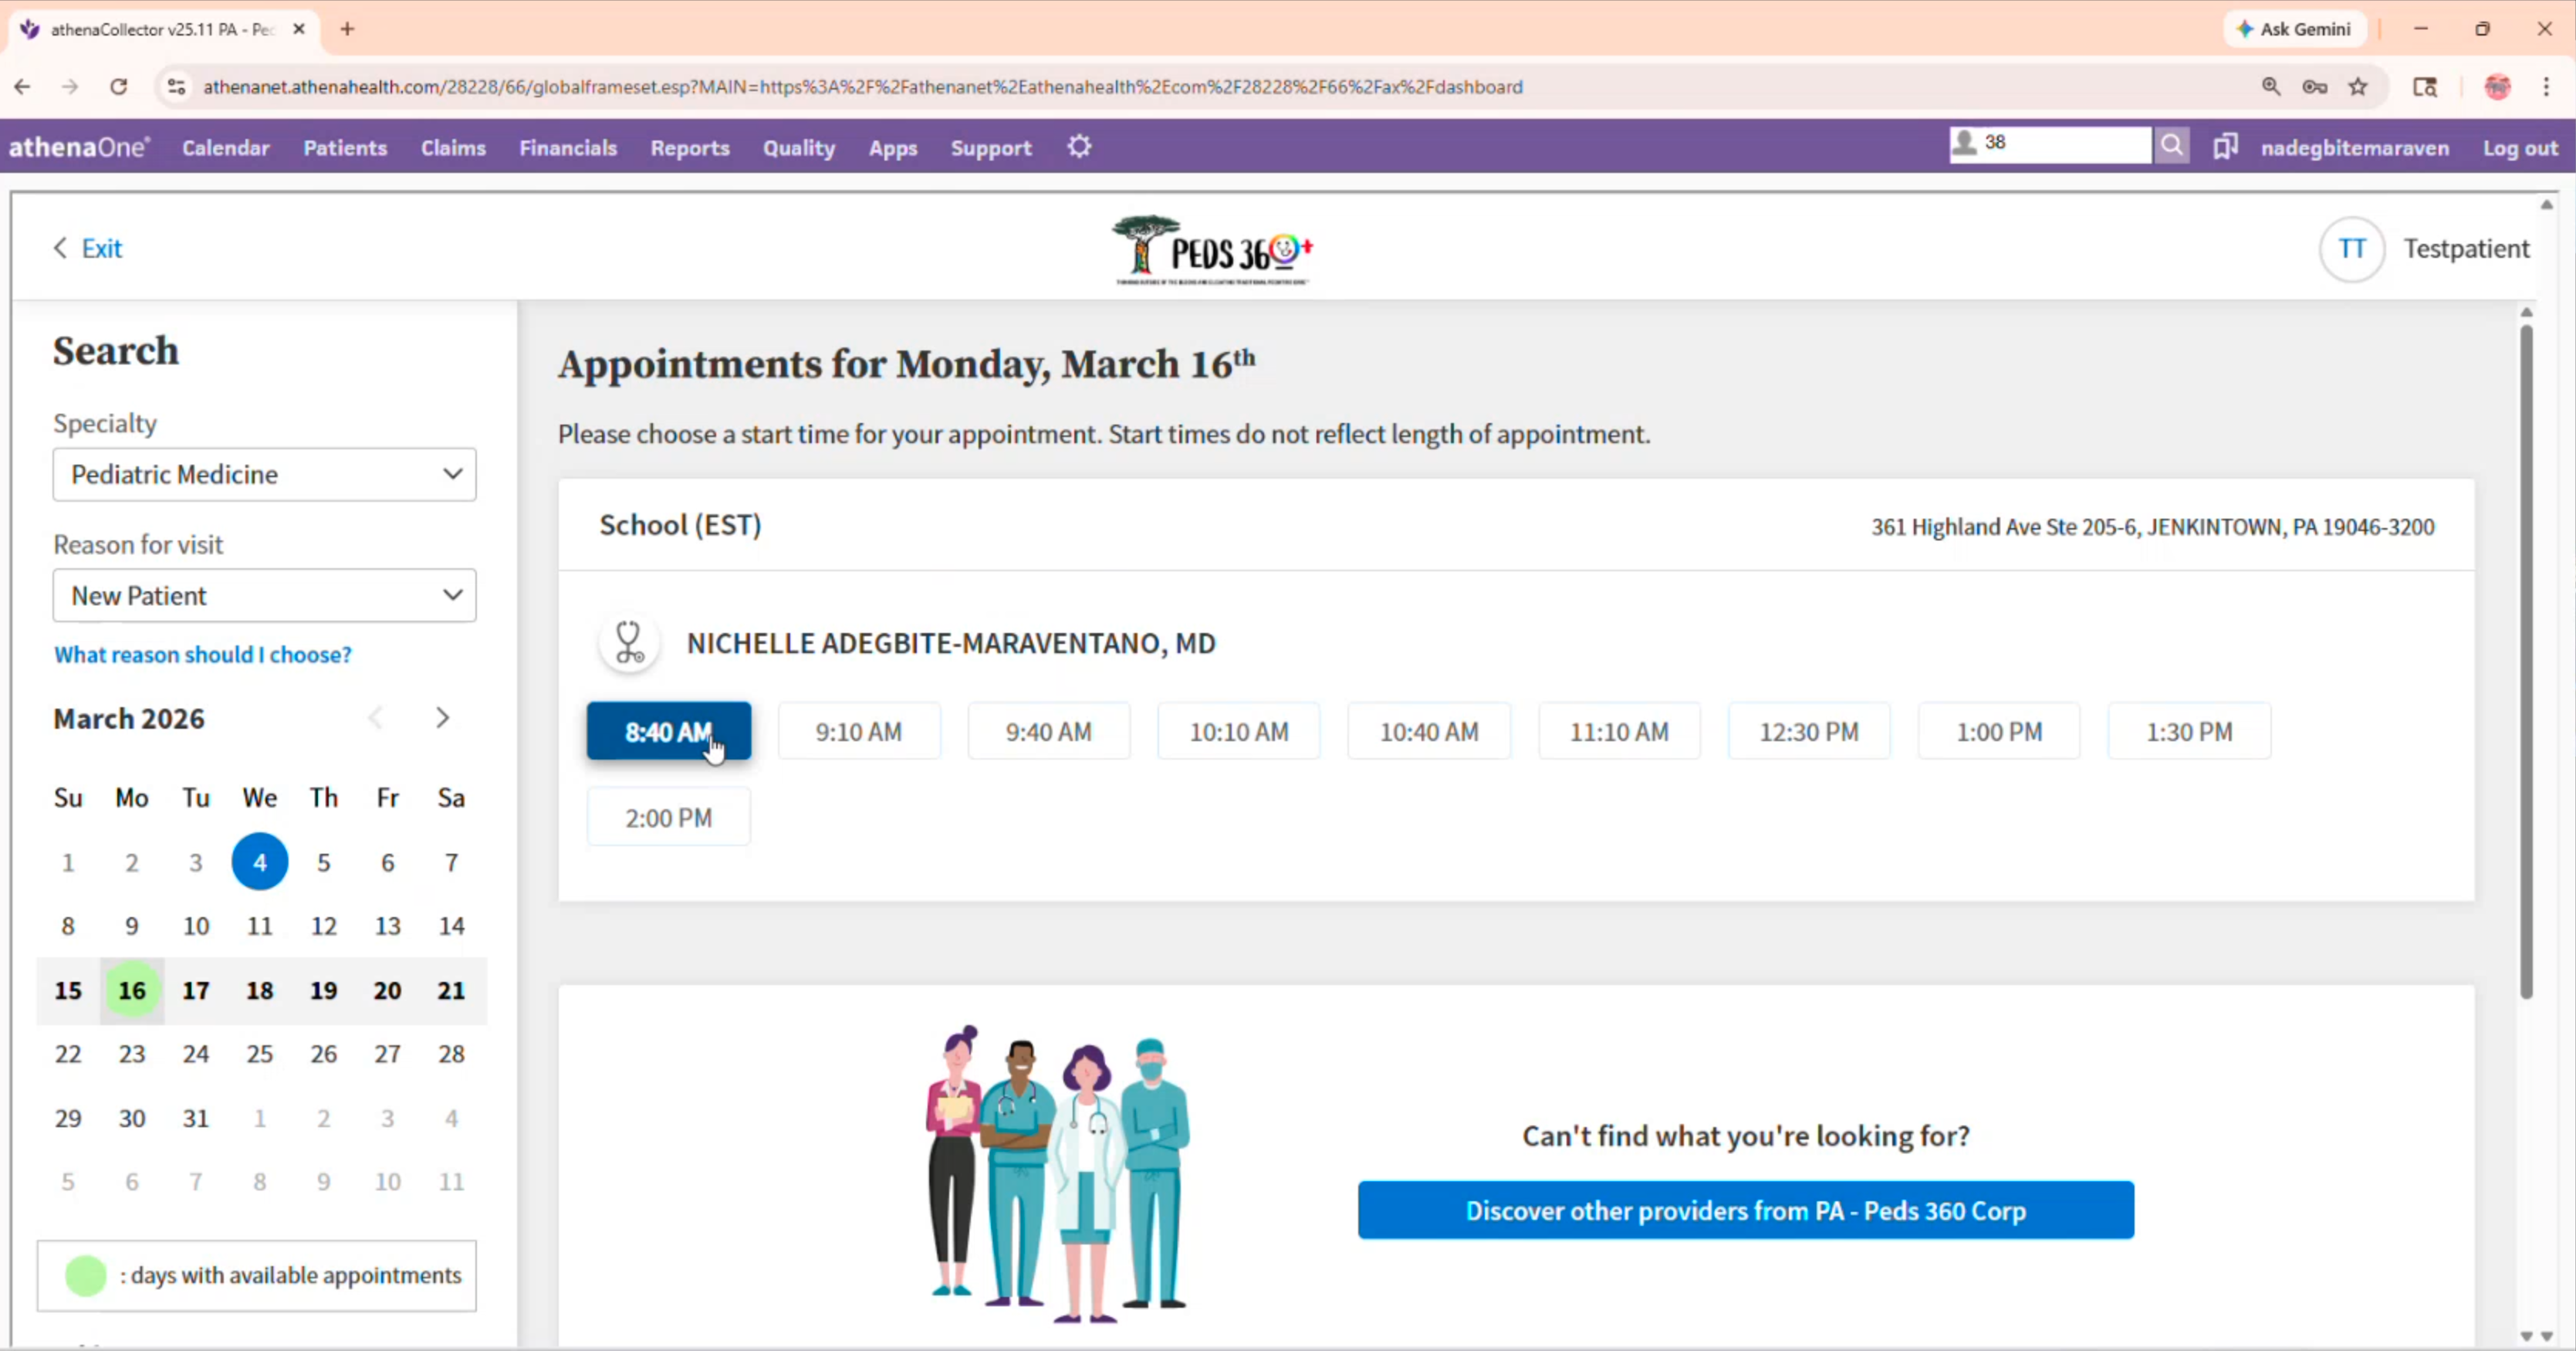This screenshot has height=1351, width=2576.
Task: Expand the Reason for visit dropdown
Action: pyautogui.click(x=264, y=596)
